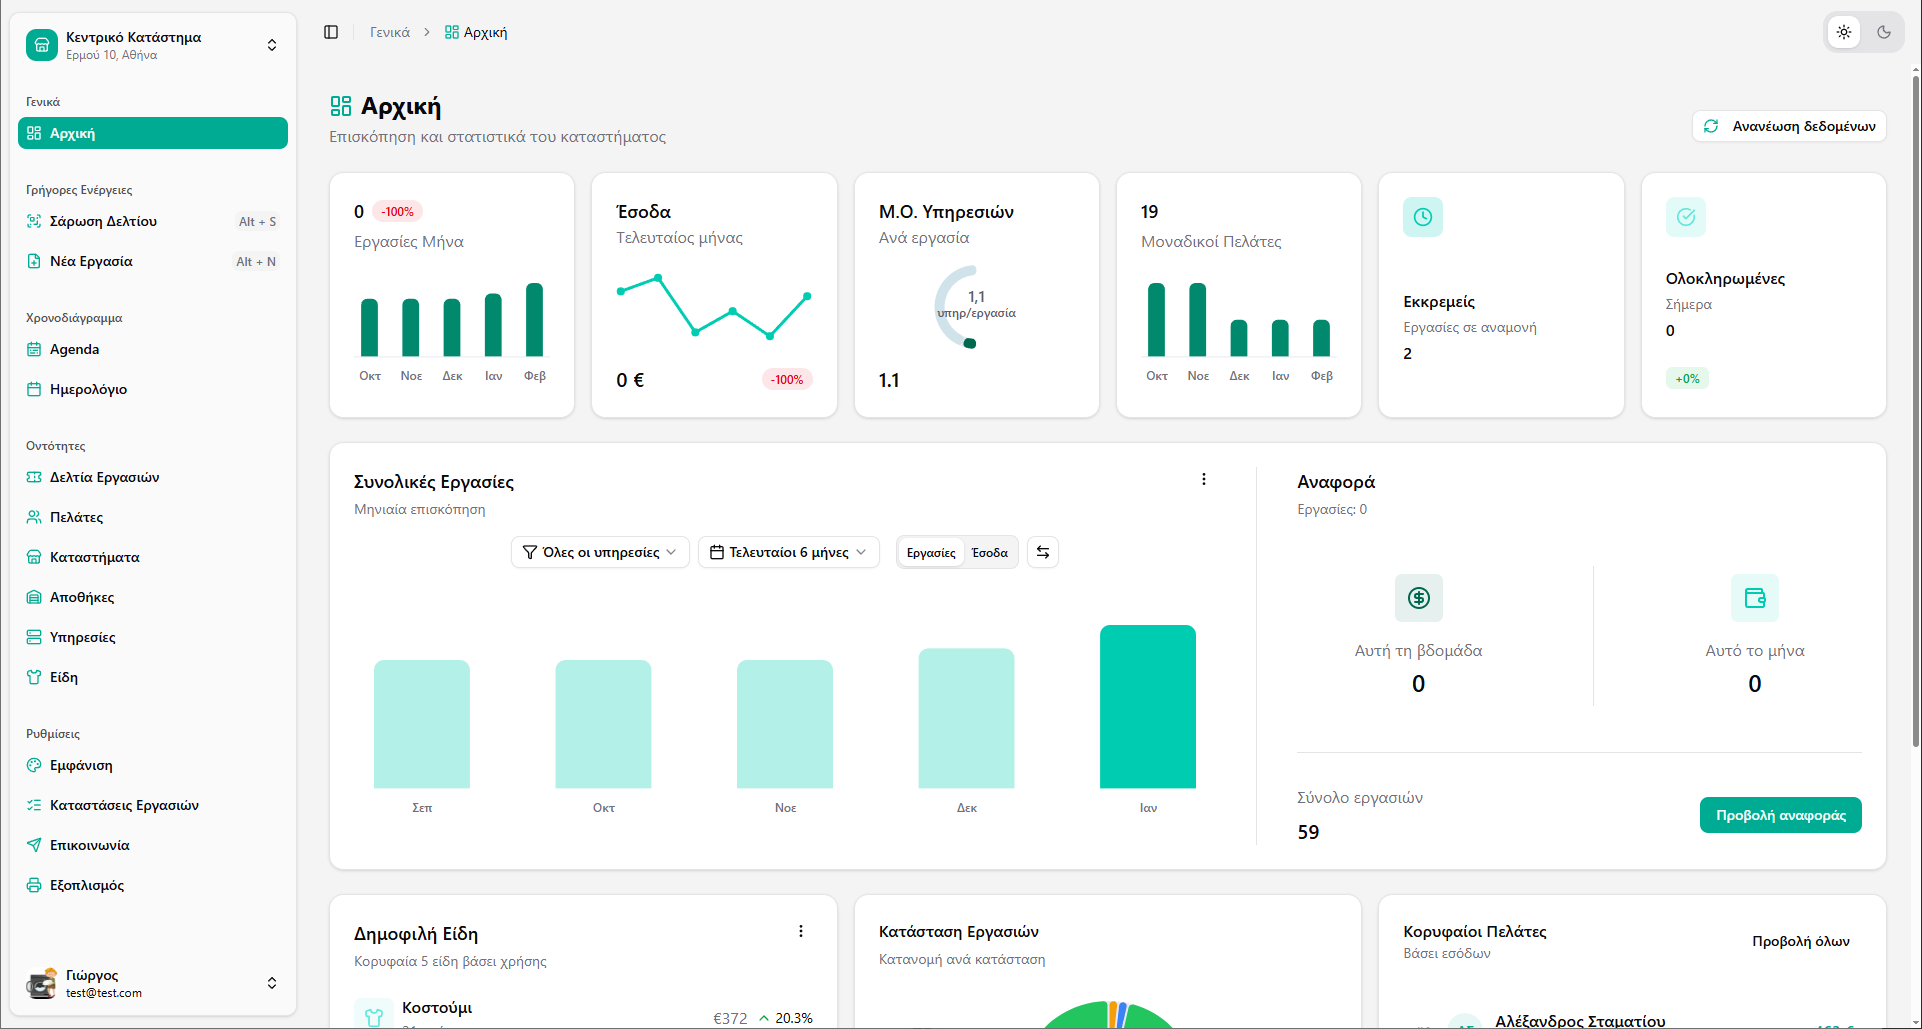Viewport: 1922px width, 1029px height.
Task: Click the store logo icon in sidebar header
Action: [42, 45]
